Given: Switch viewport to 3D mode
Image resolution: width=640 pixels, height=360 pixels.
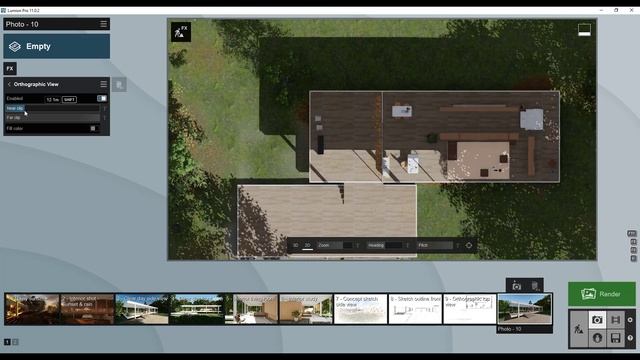Looking at the screenshot, I should (x=296, y=245).
